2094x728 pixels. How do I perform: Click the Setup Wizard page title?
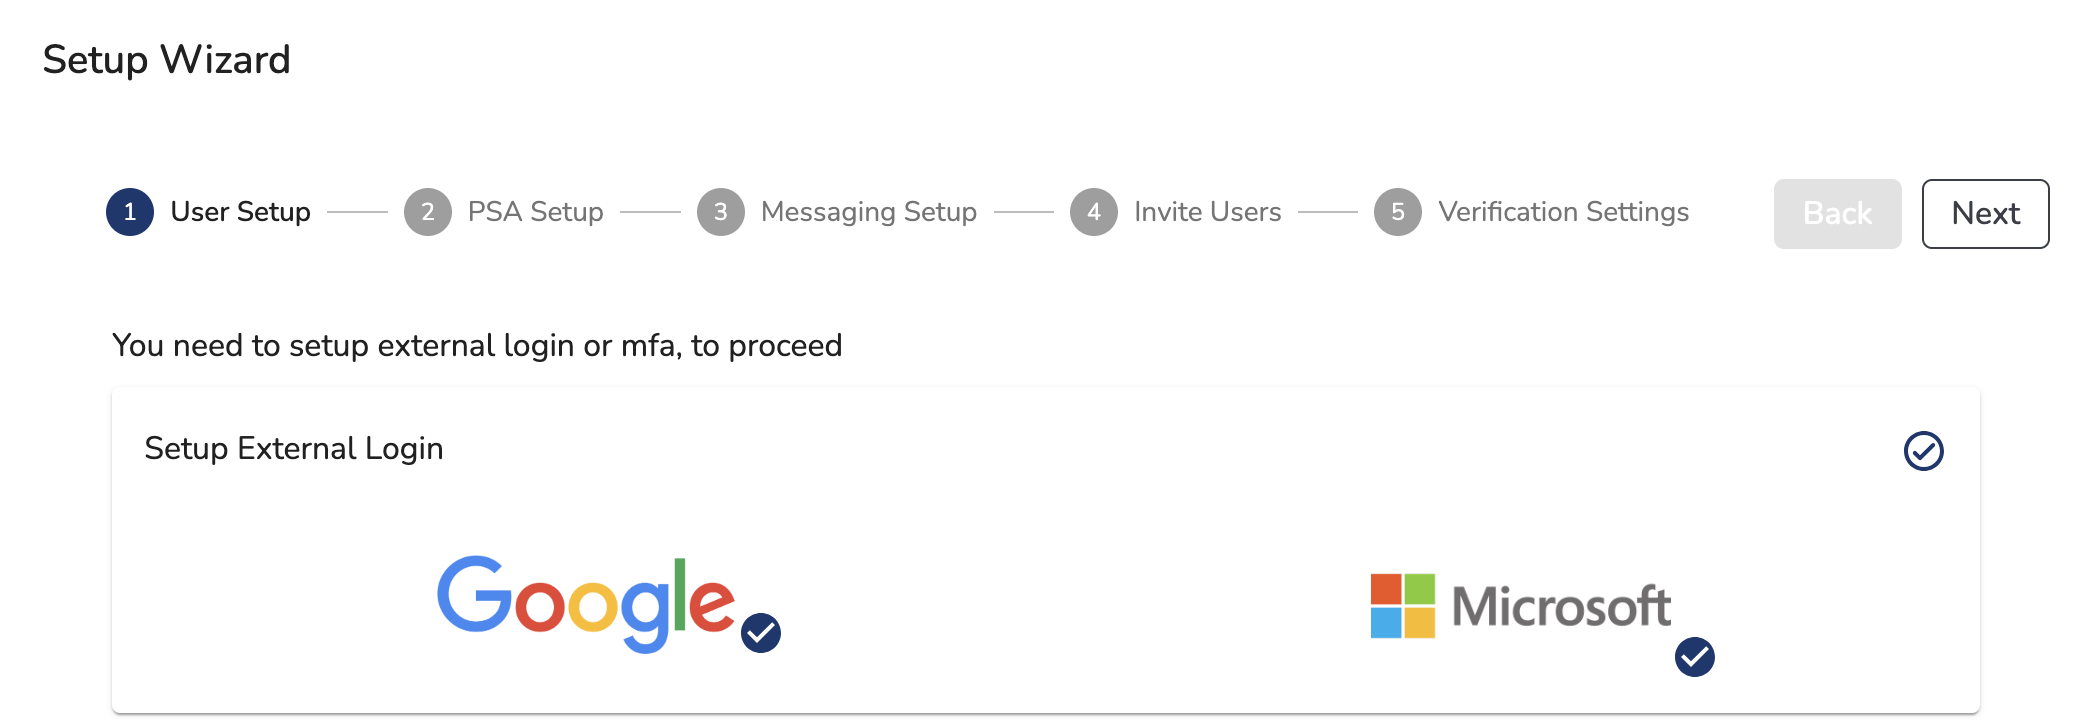pos(167,60)
